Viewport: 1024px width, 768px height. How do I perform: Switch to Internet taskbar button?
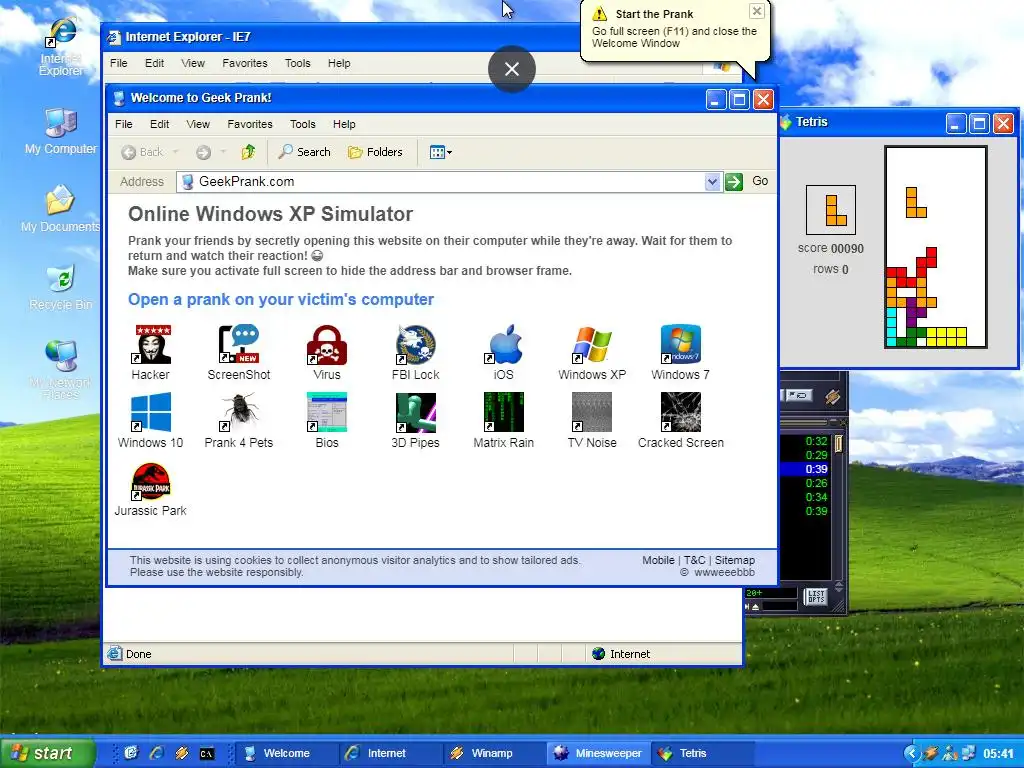coord(391,753)
